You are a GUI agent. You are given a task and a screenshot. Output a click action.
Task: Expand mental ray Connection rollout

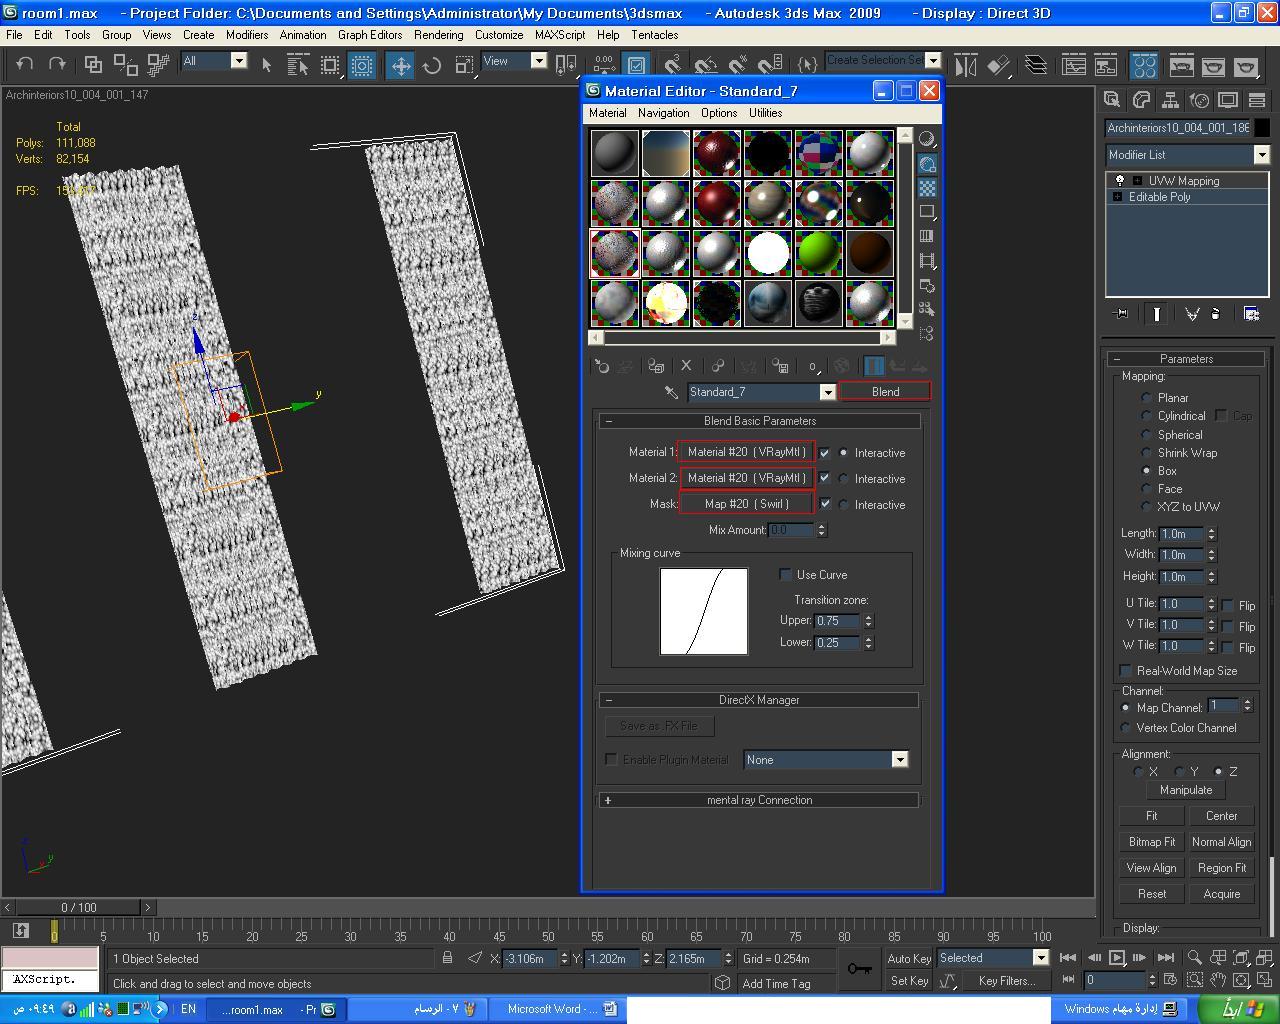pos(758,800)
